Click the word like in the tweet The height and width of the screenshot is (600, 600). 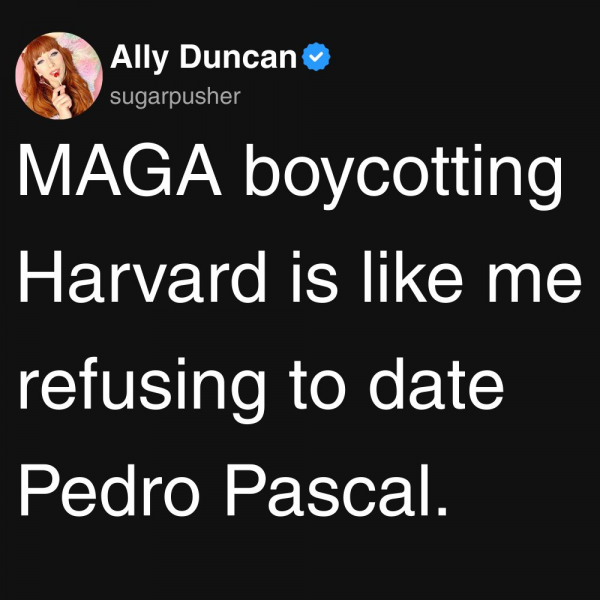pyautogui.click(x=412, y=277)
